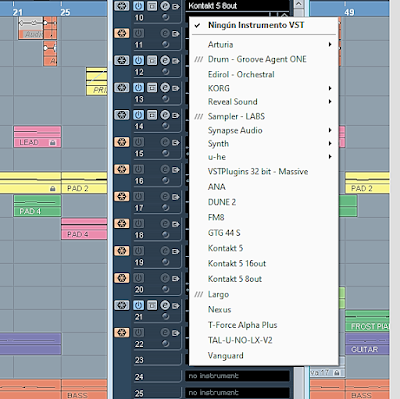This screenshot has height=399, width=400.
Task: Open the instrument editor for slot 13
Action: coord(165,88)
